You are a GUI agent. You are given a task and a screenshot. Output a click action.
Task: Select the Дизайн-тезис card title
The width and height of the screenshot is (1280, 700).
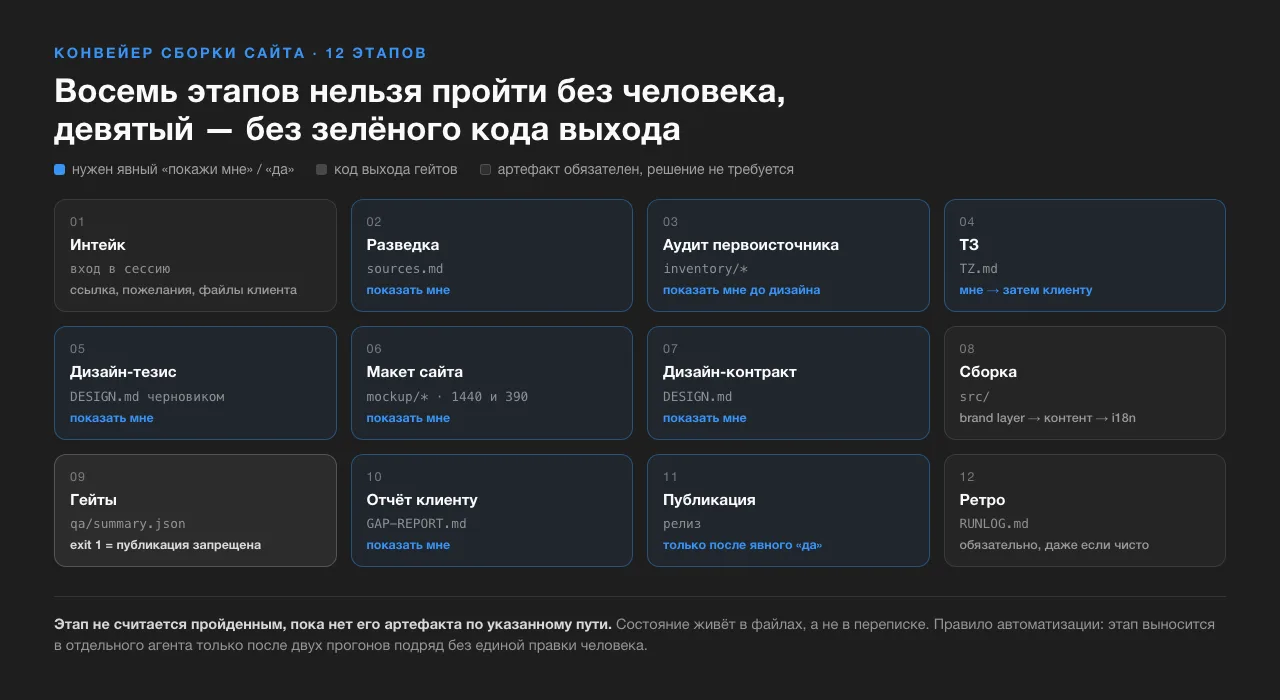(x=123, y=372)
